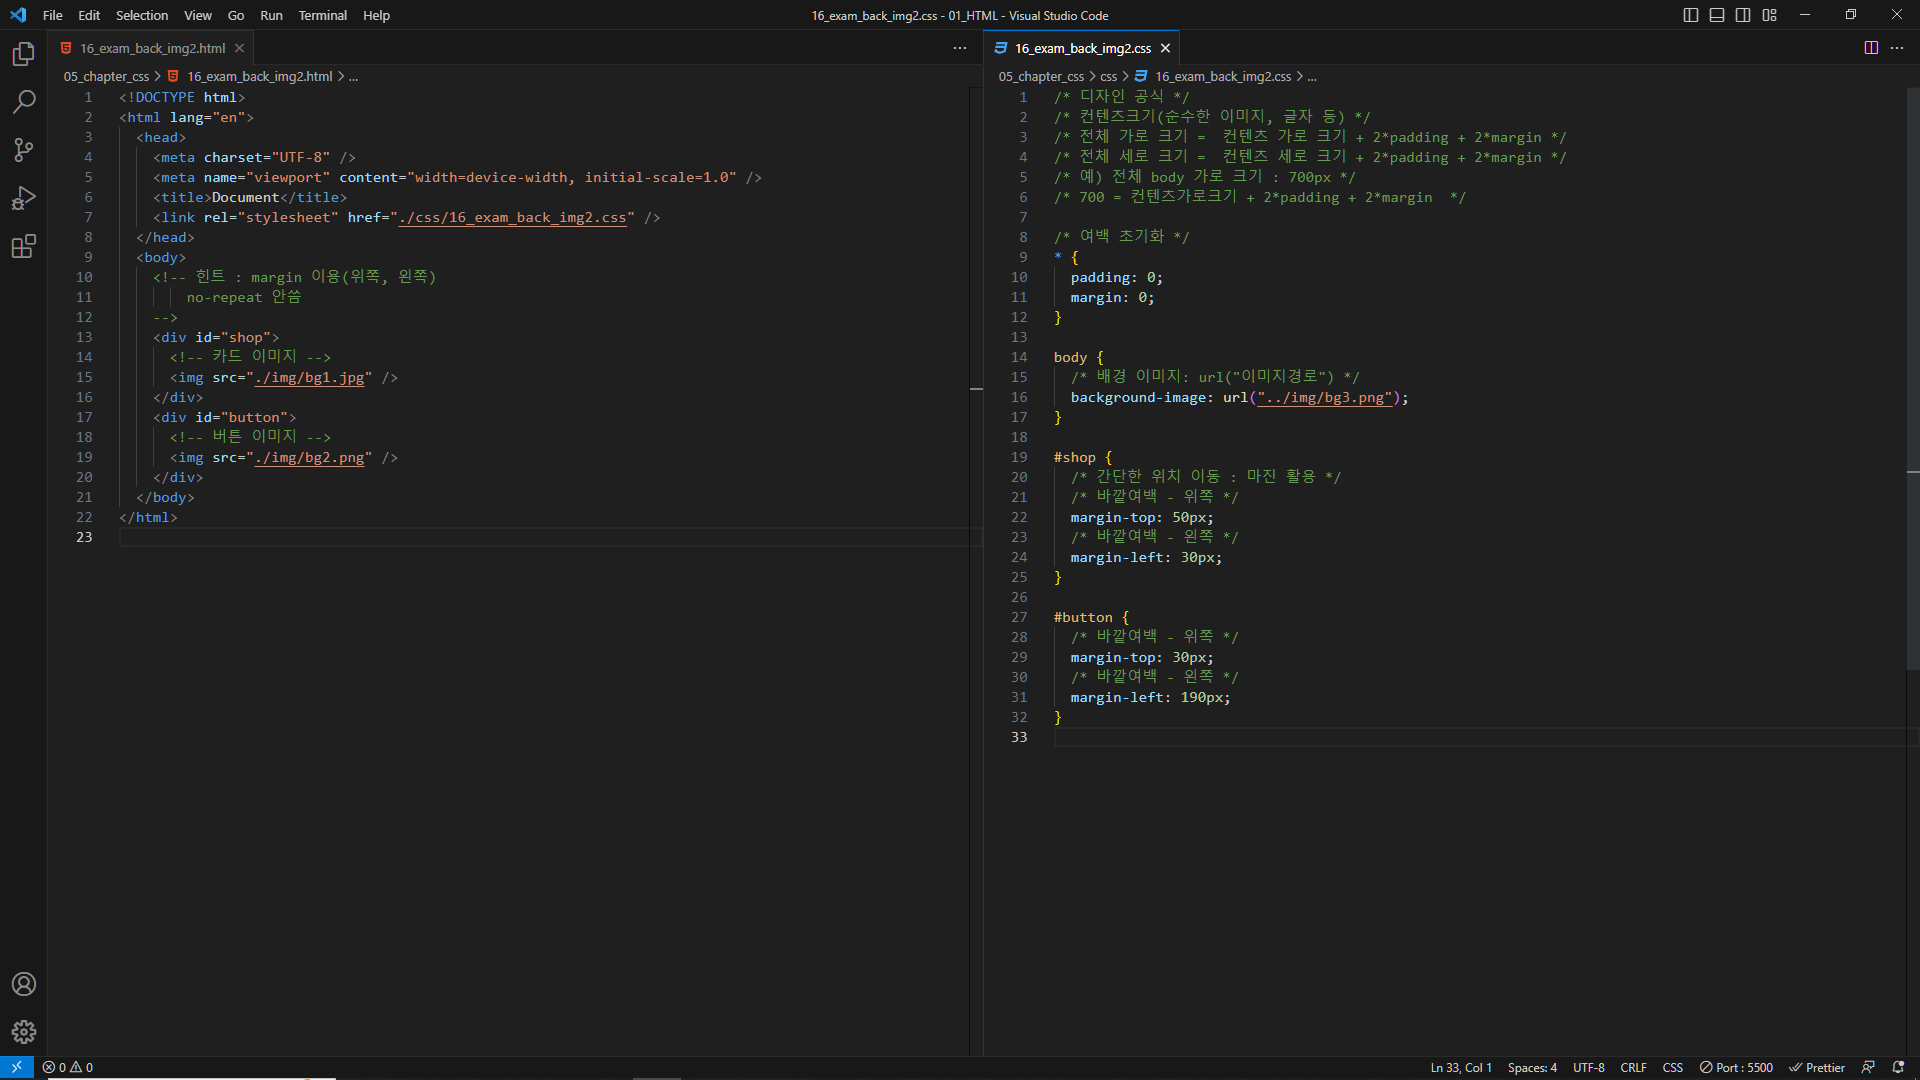Change CSS language mode in status bar
Viewport: 1920px width, 1080px height.
[x=1672, y=1067]
